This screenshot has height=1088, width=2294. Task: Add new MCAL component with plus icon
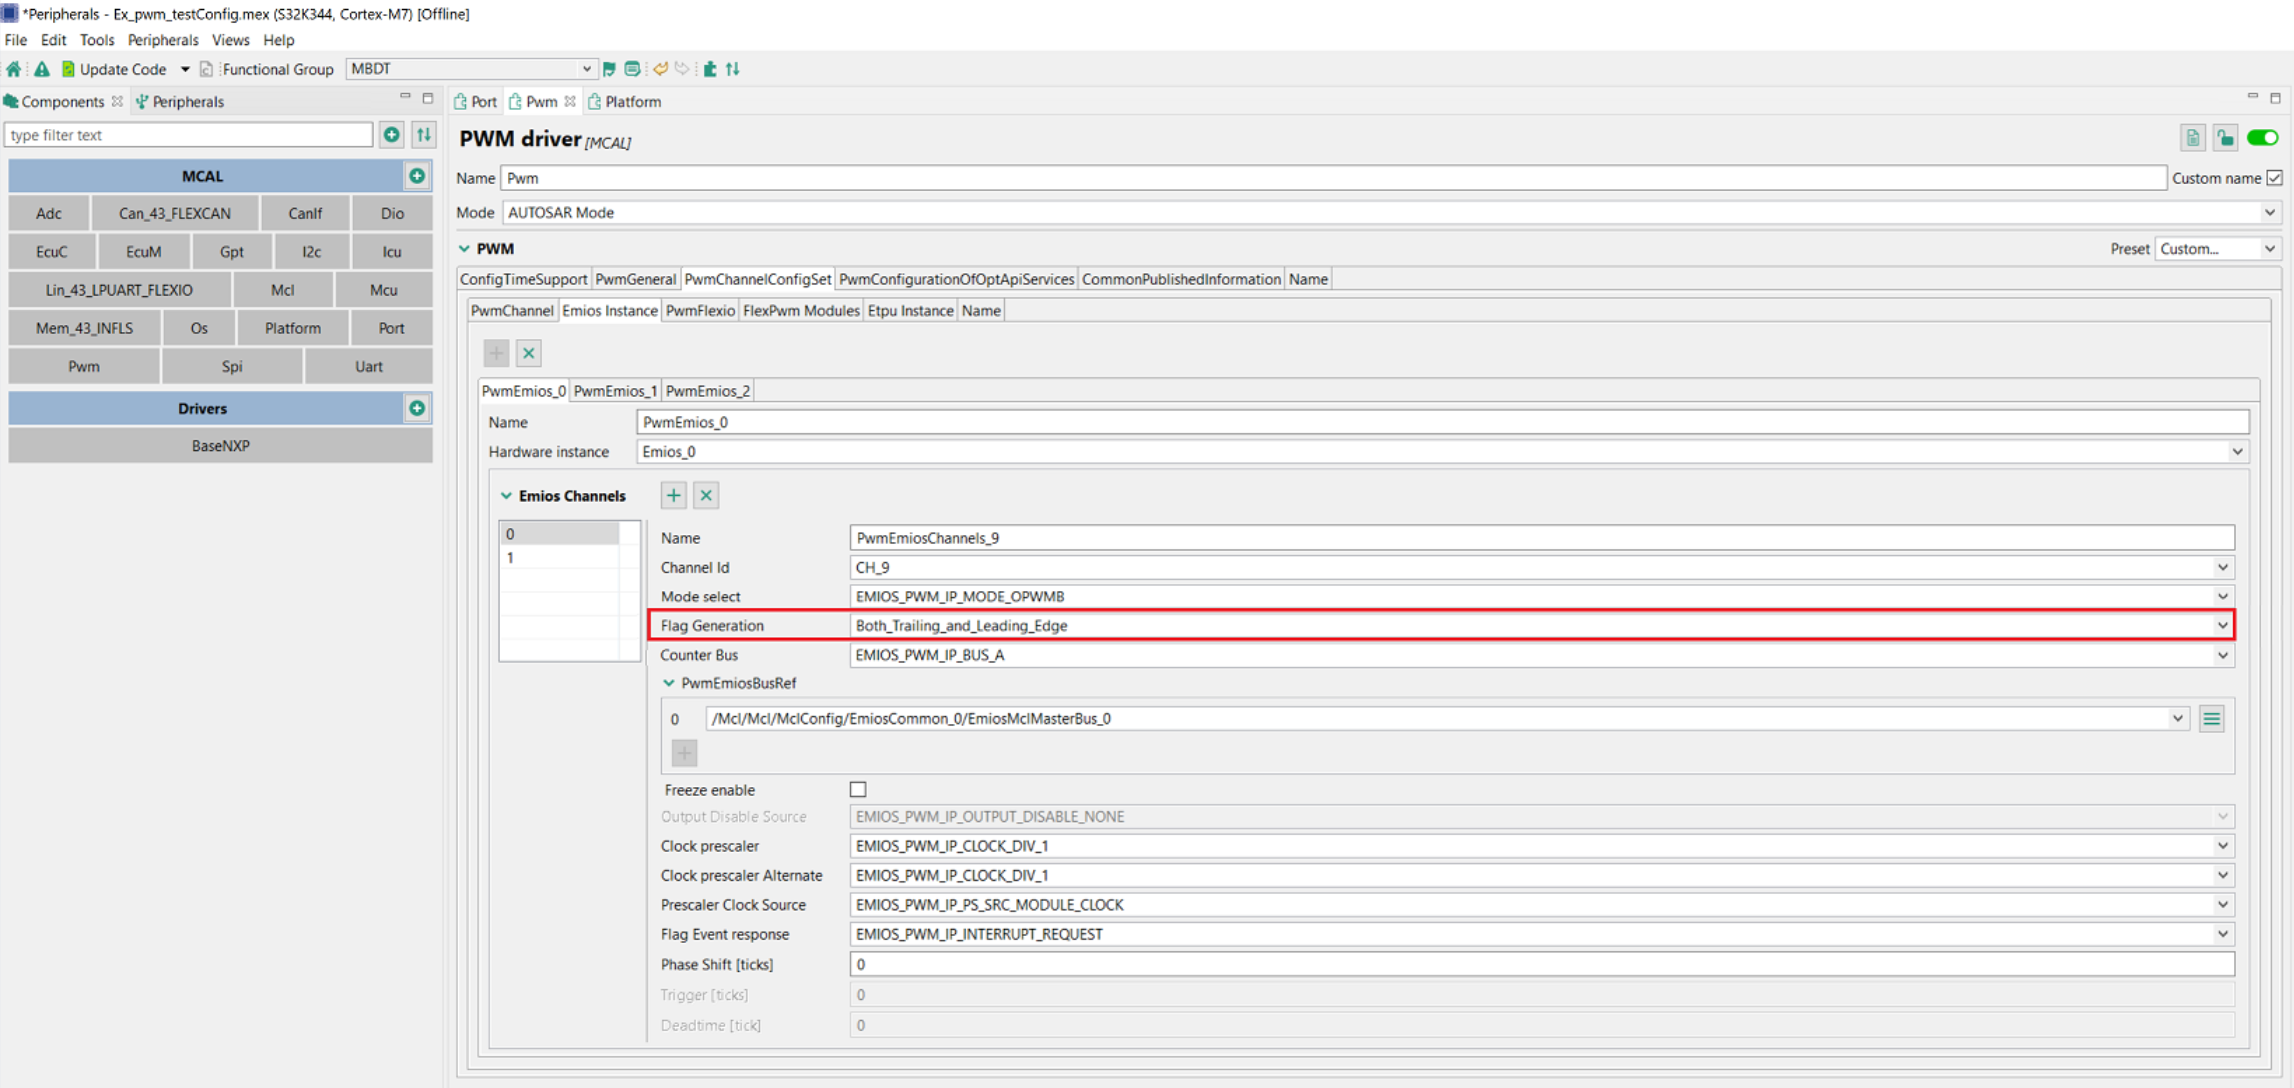click(x=417, y=176)
